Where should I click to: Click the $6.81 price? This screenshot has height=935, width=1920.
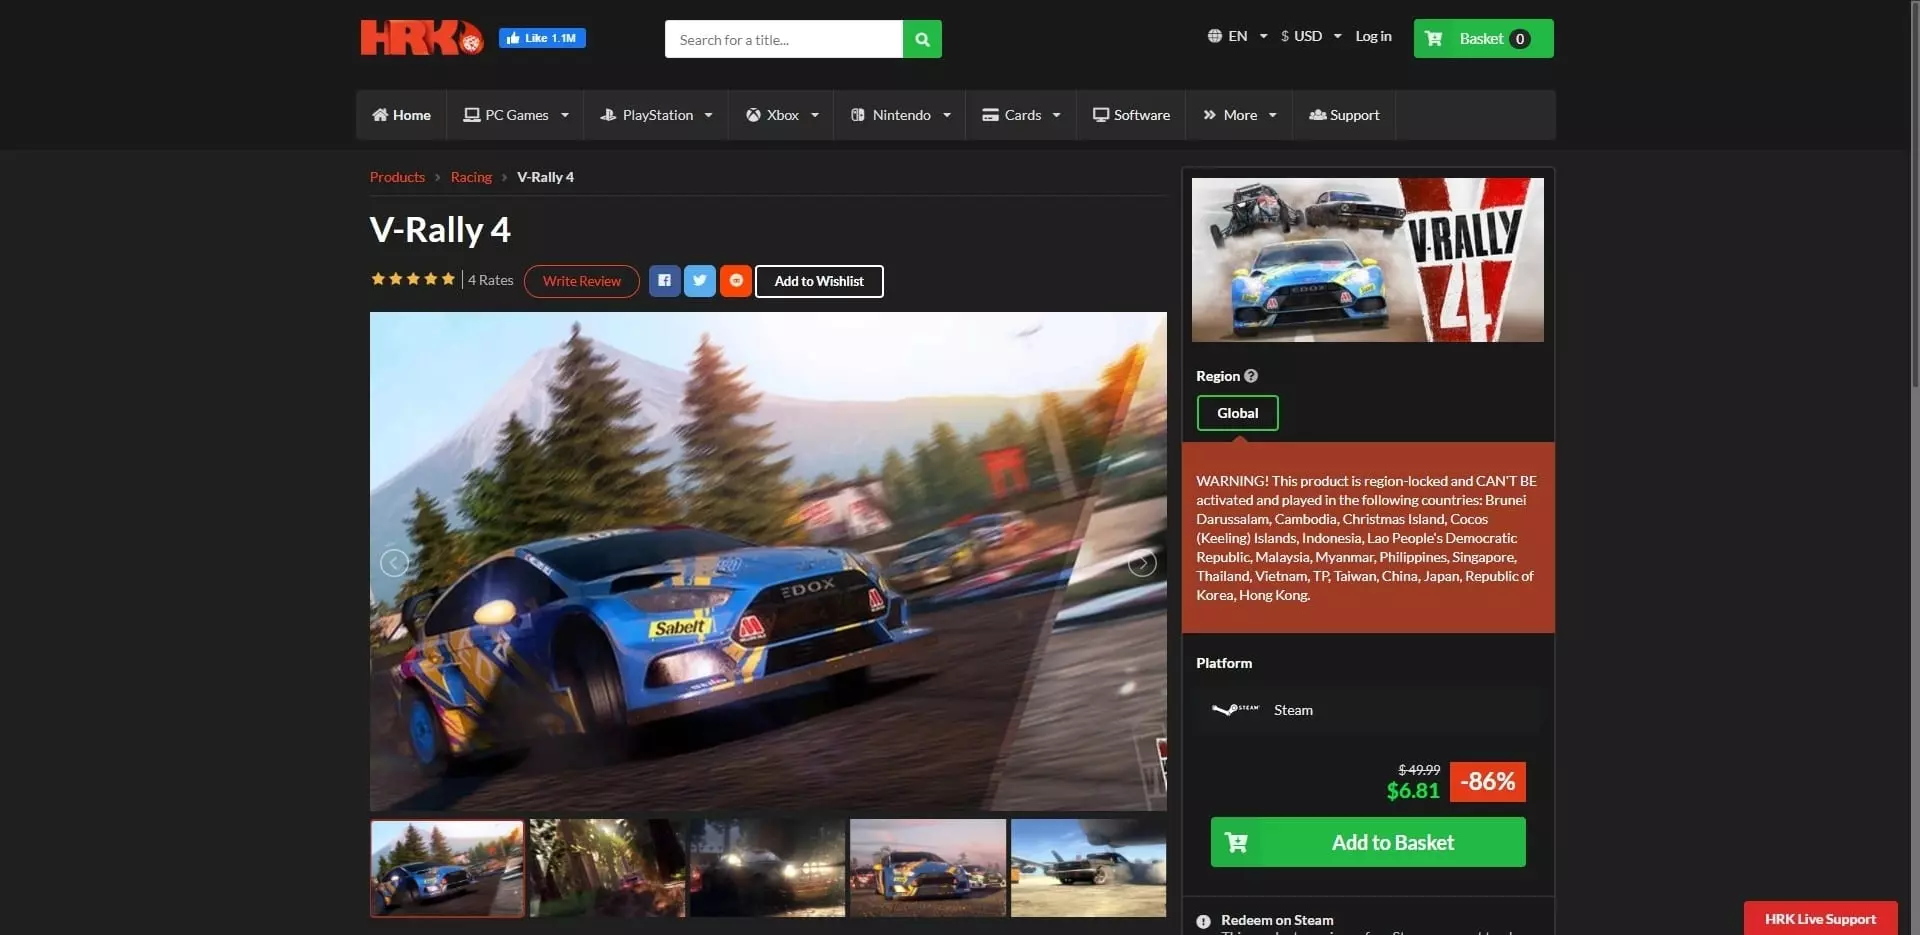1413,791
